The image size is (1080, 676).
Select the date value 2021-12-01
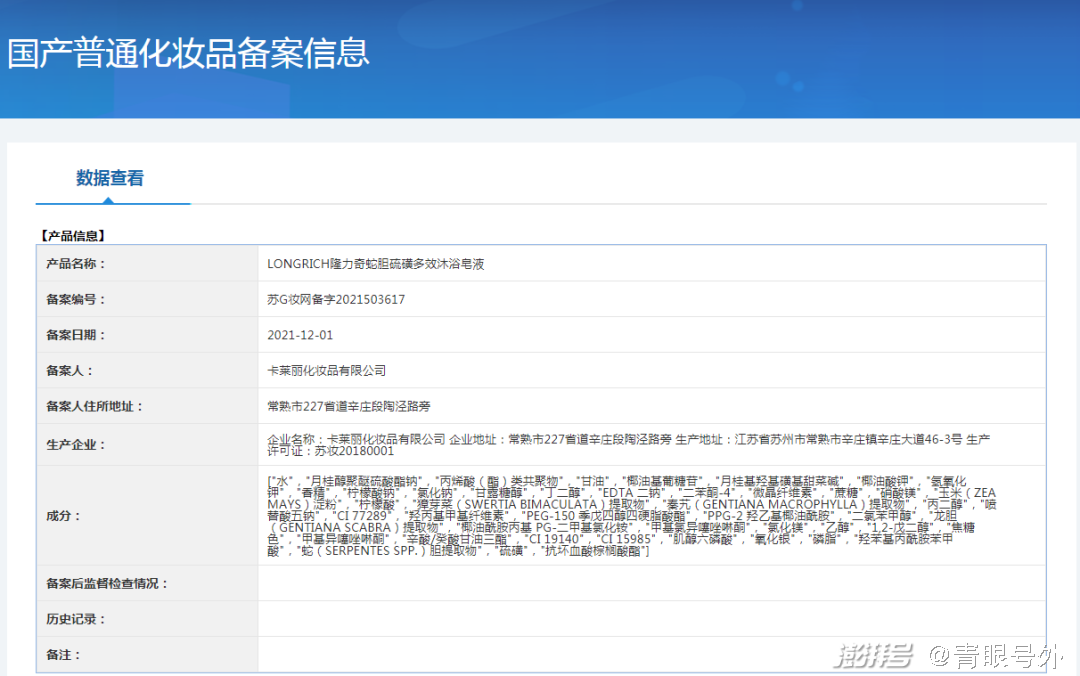300,335
